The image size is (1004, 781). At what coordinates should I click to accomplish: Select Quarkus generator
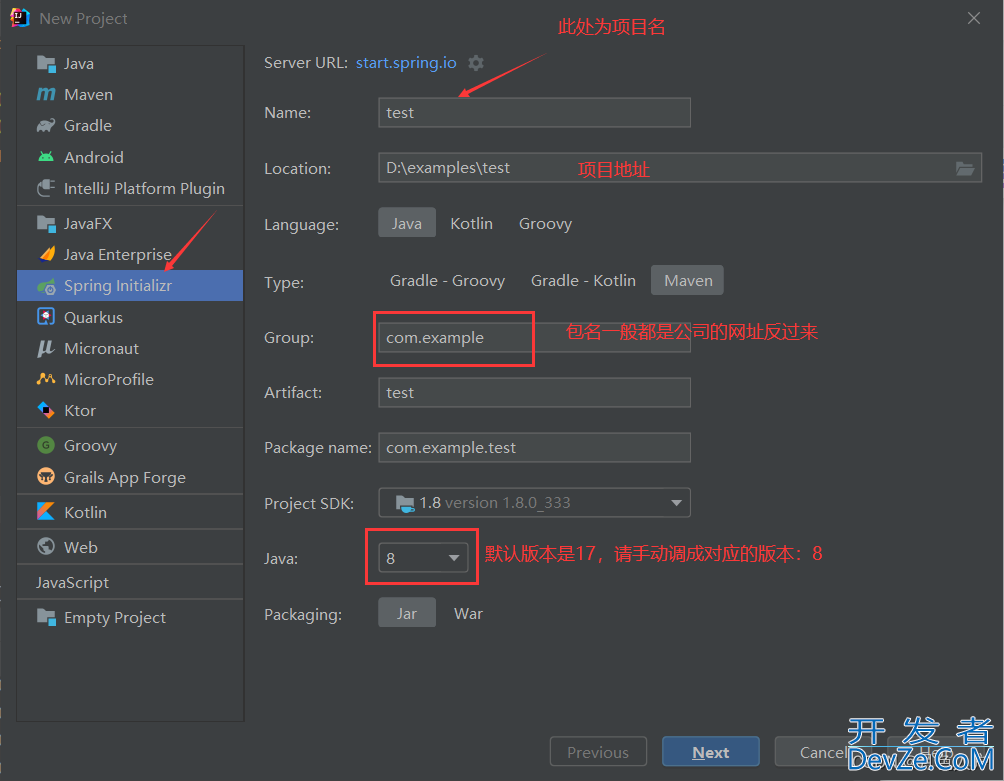[x=130, y=317]
